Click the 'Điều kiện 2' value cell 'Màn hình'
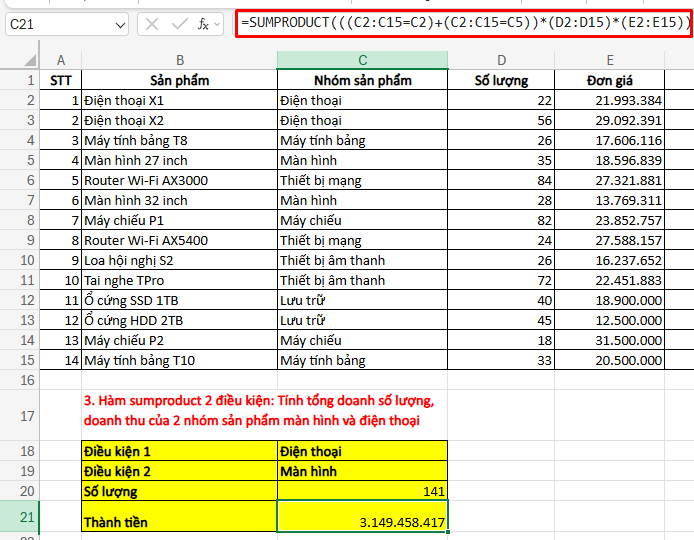This screenshot has width=694, height=540. click(x=362, y=471)
